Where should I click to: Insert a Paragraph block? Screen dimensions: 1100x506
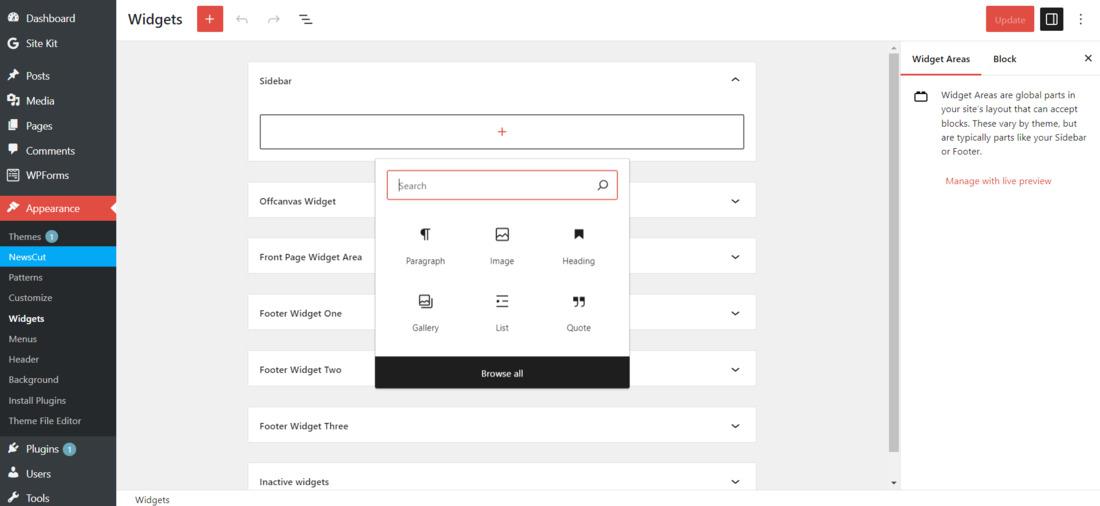(x=425, y=245)
